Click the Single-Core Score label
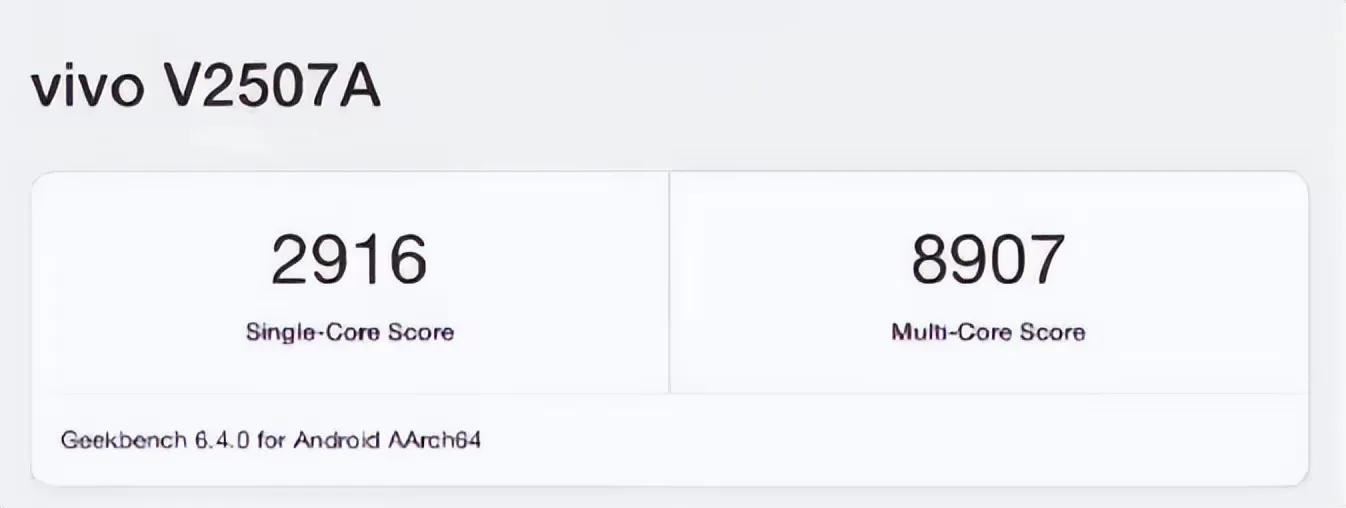 pos(349,332)
